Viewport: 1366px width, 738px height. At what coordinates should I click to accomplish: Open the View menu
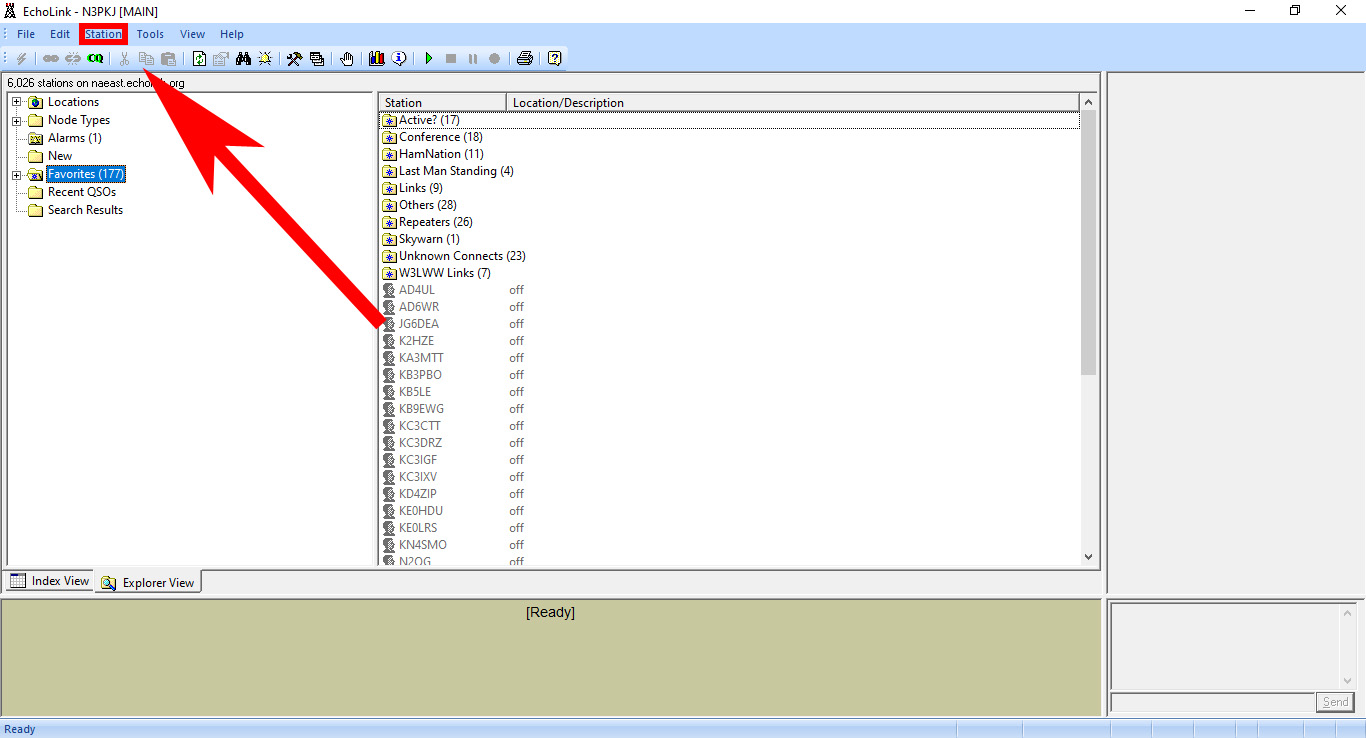193,34
